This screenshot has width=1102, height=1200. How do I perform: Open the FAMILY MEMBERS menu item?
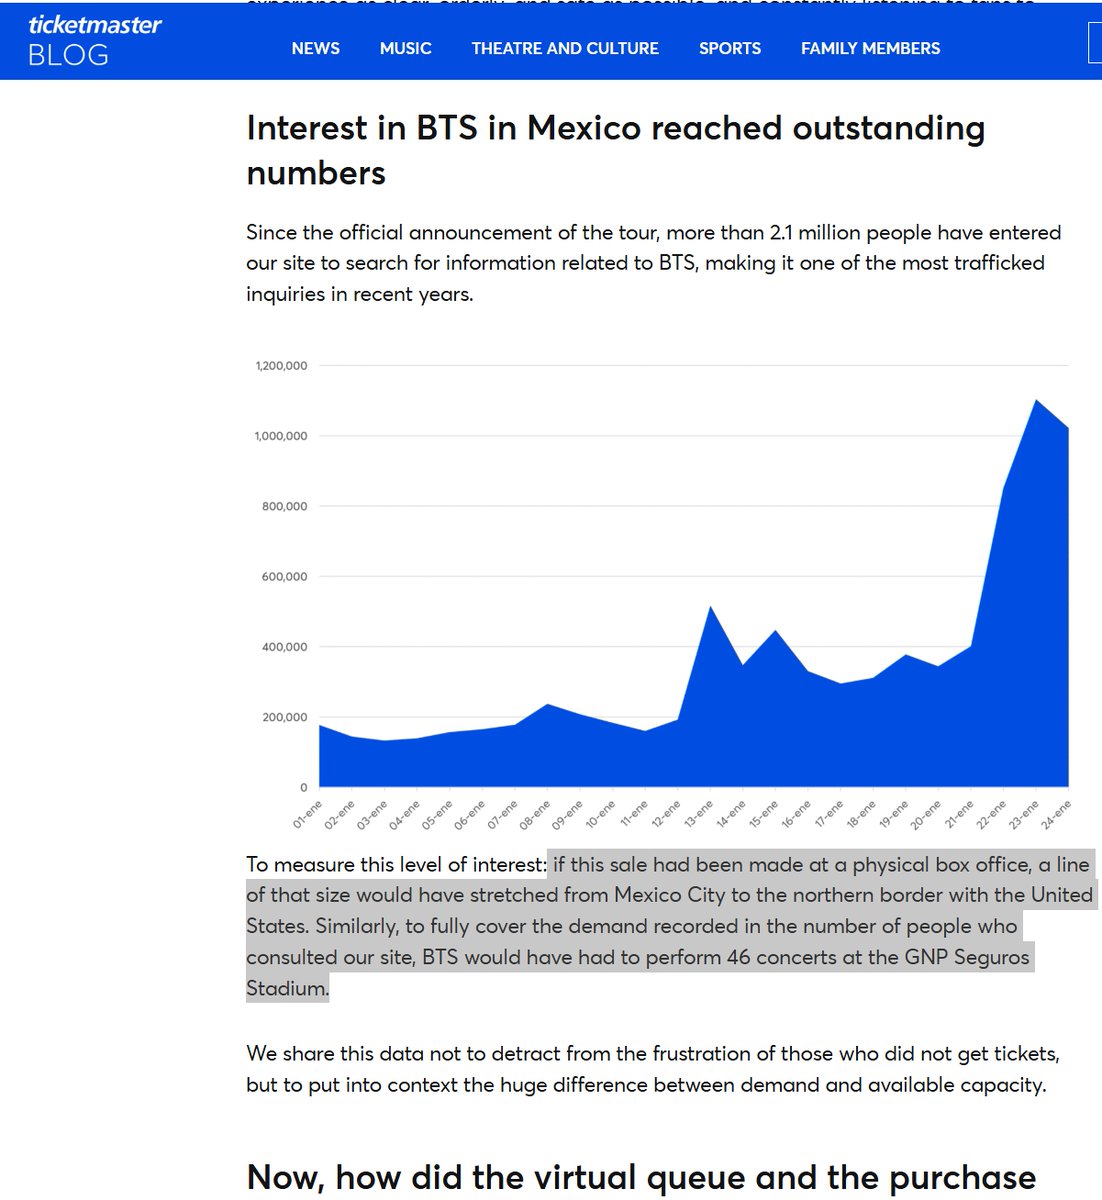pos(871,48)
